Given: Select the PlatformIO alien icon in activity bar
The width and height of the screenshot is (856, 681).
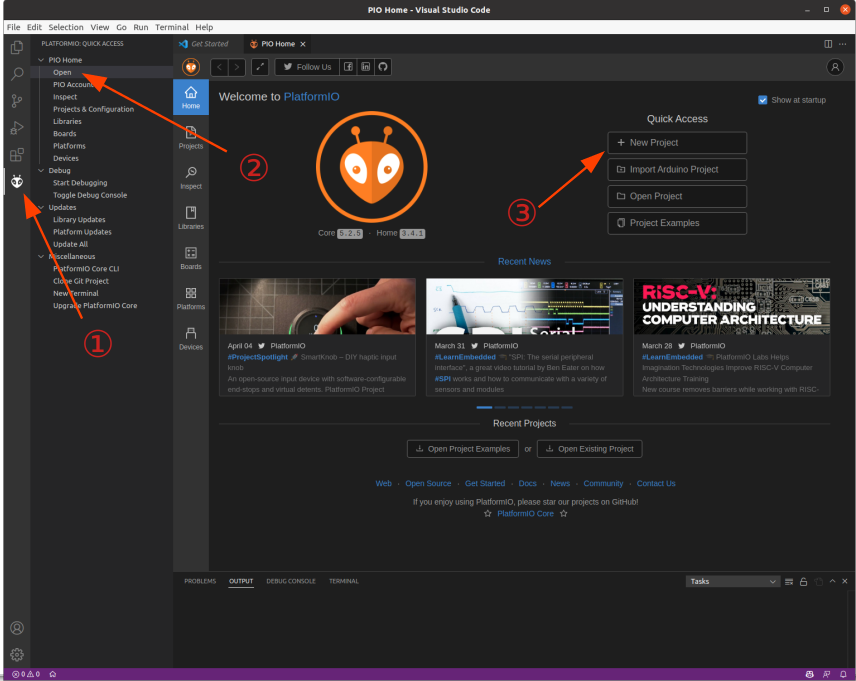Looking at the screenshot, I should coord(17,181).
